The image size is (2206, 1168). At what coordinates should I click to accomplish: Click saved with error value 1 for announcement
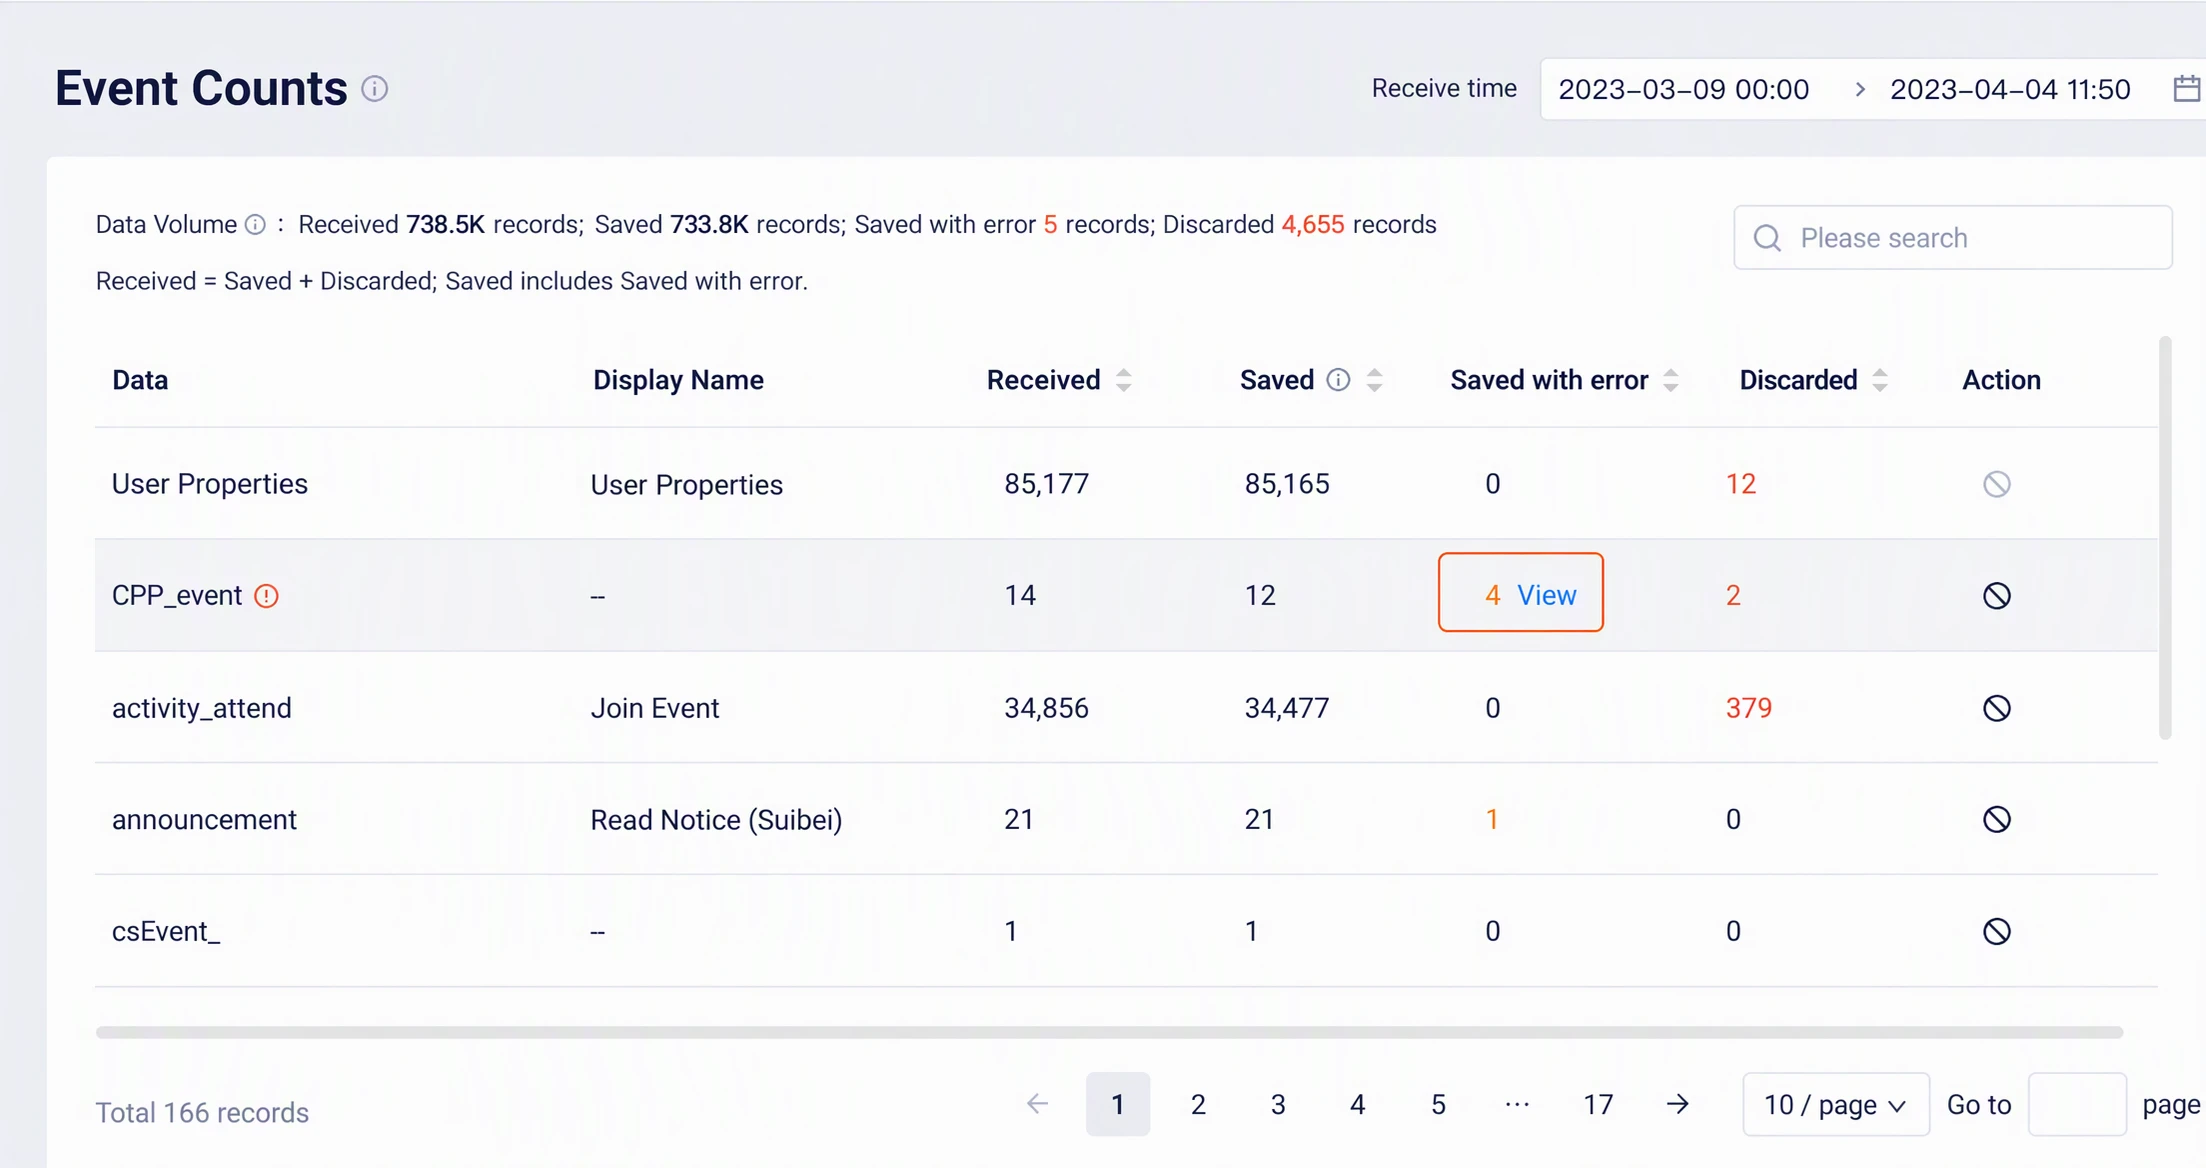click(1491, 820)
